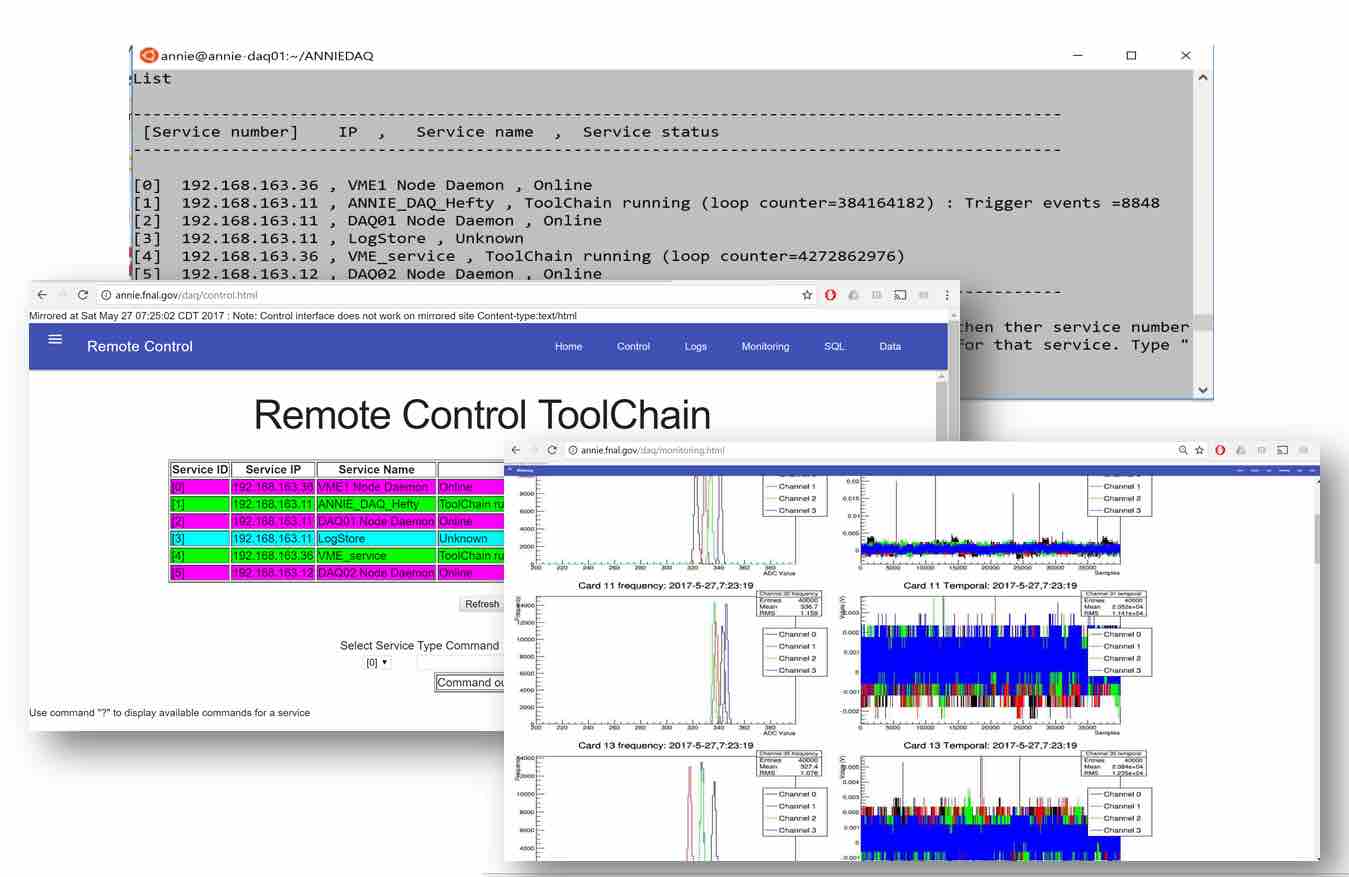Image resolution: width=1349 pixels, height=877 pixels.
Task: Click the terminal line for LogStore, Unknown
Action: [328, 238]
